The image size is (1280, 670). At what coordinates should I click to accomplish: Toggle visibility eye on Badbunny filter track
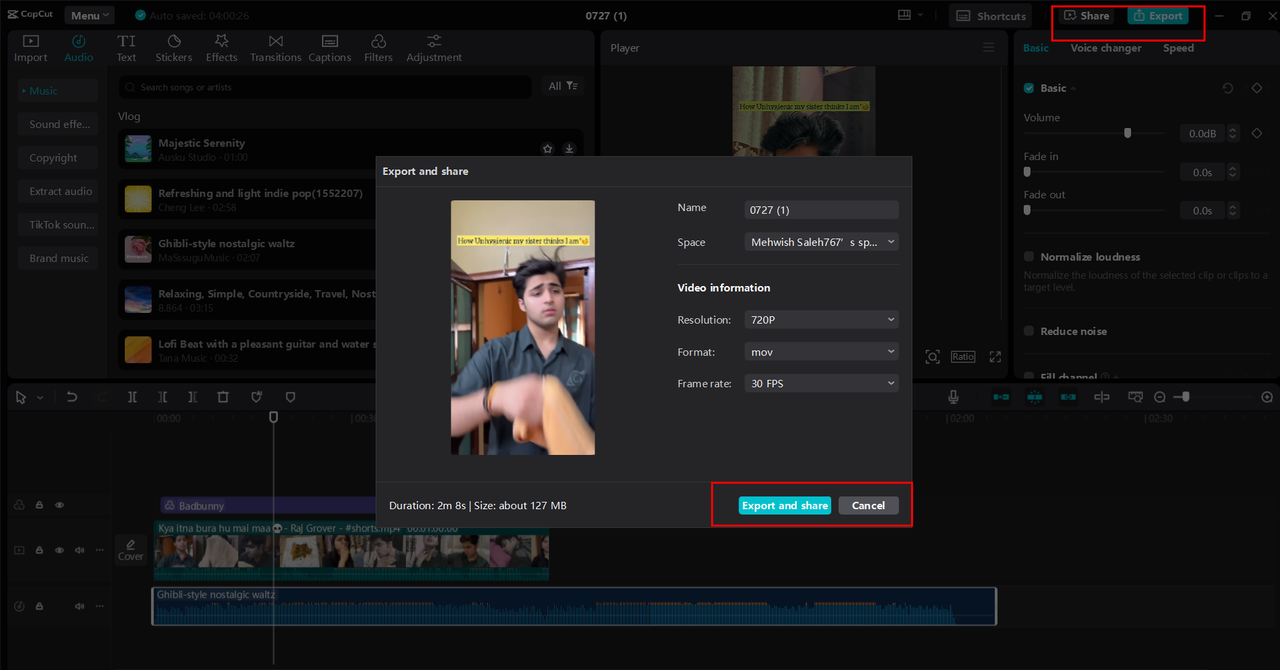pyautogui.click(x=59, y=505)
